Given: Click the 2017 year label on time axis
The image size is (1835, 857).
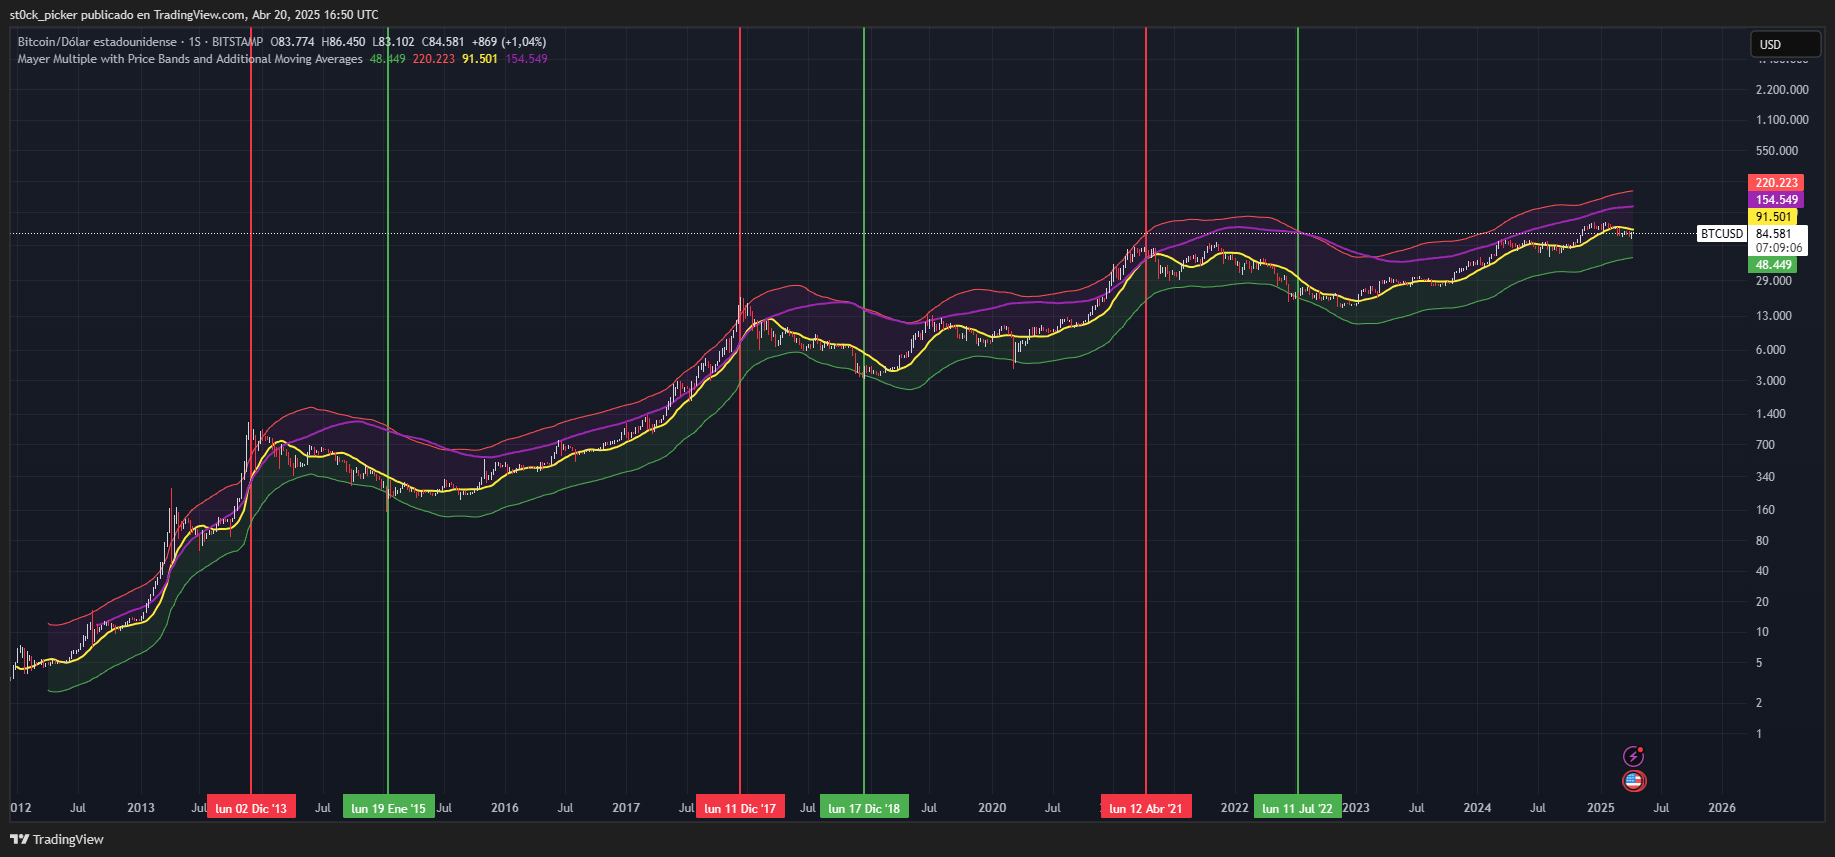Looking at the screenshot, I should [626, 808].
